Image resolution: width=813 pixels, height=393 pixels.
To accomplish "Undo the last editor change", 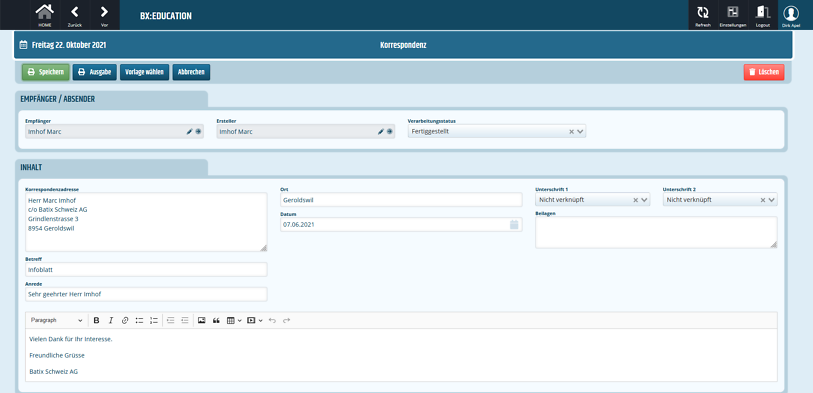I will tap(273, 320).
